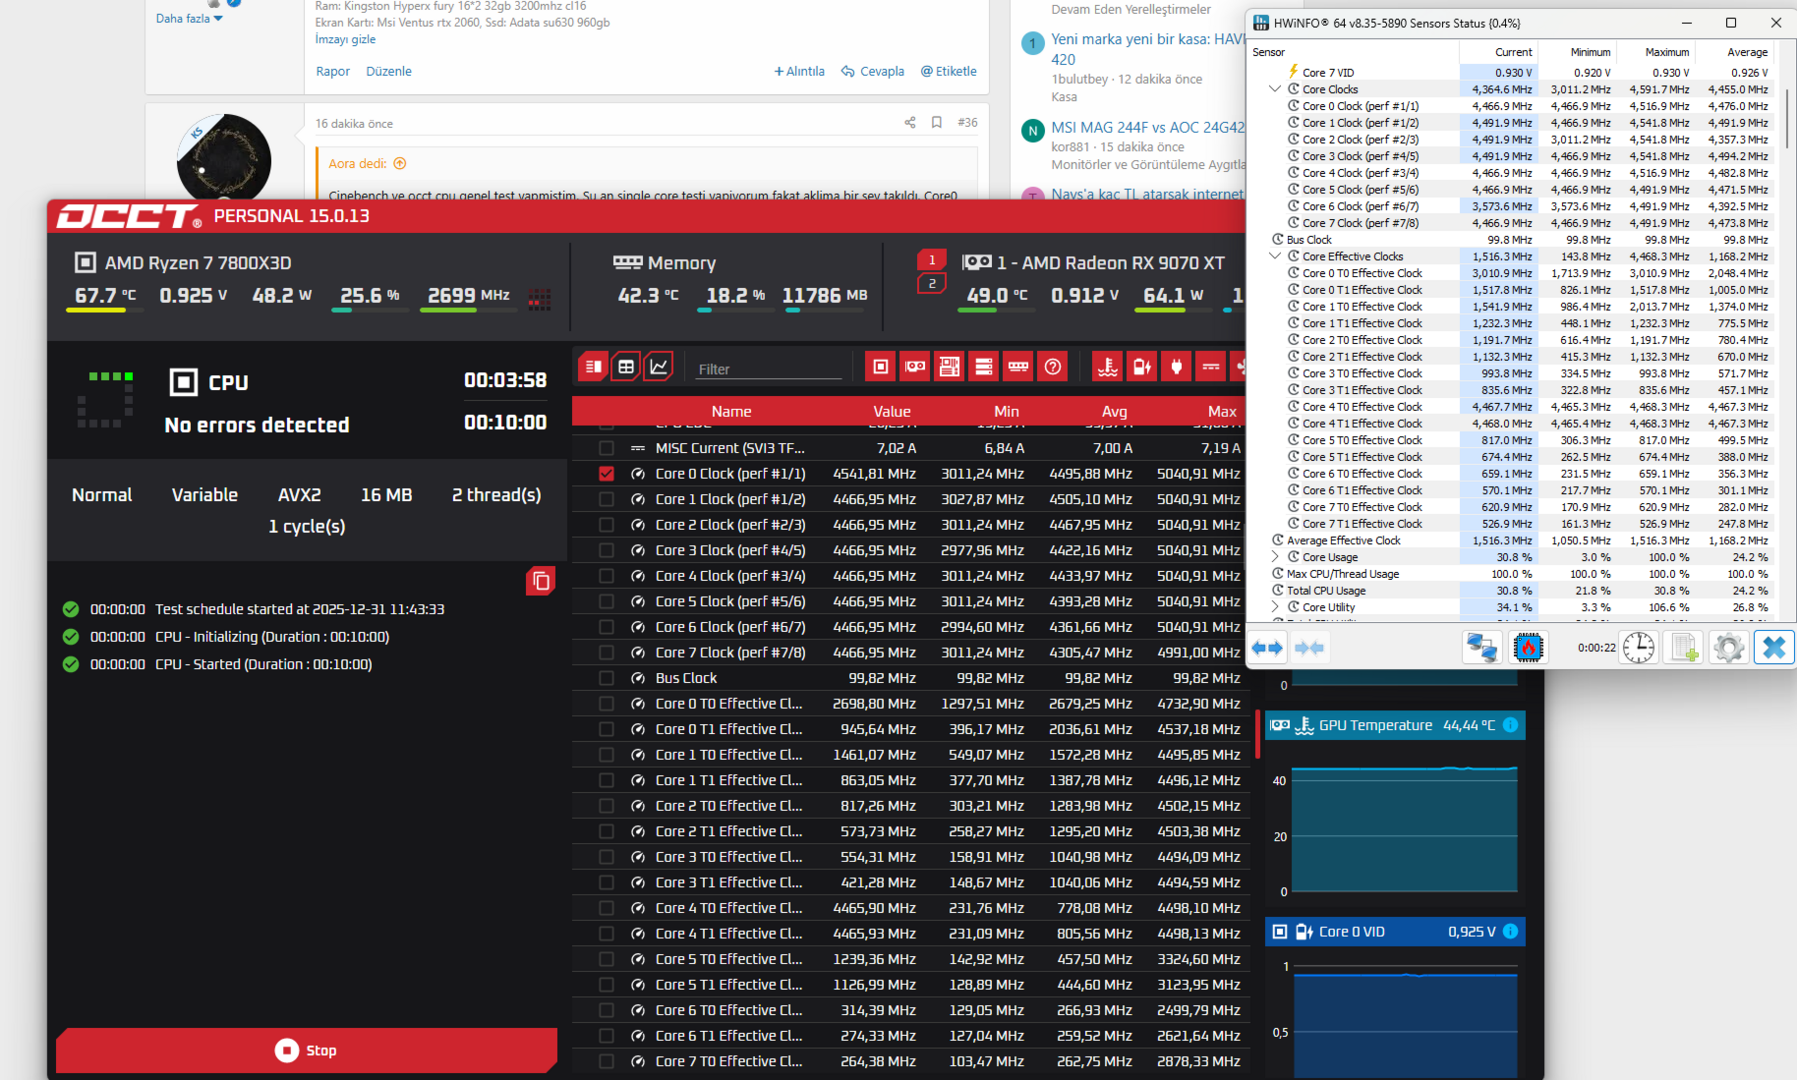Switch OCCT sensors to table view icon
Viewport: 1797px width, 1080px height.
point(626,367)
